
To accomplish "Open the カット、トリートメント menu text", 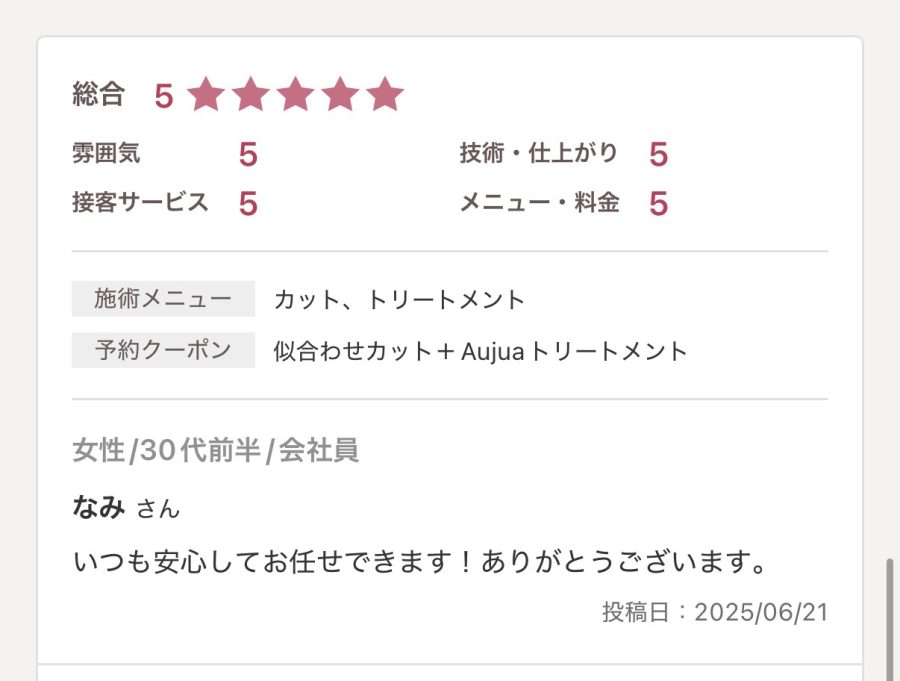I will click(399, 299).
